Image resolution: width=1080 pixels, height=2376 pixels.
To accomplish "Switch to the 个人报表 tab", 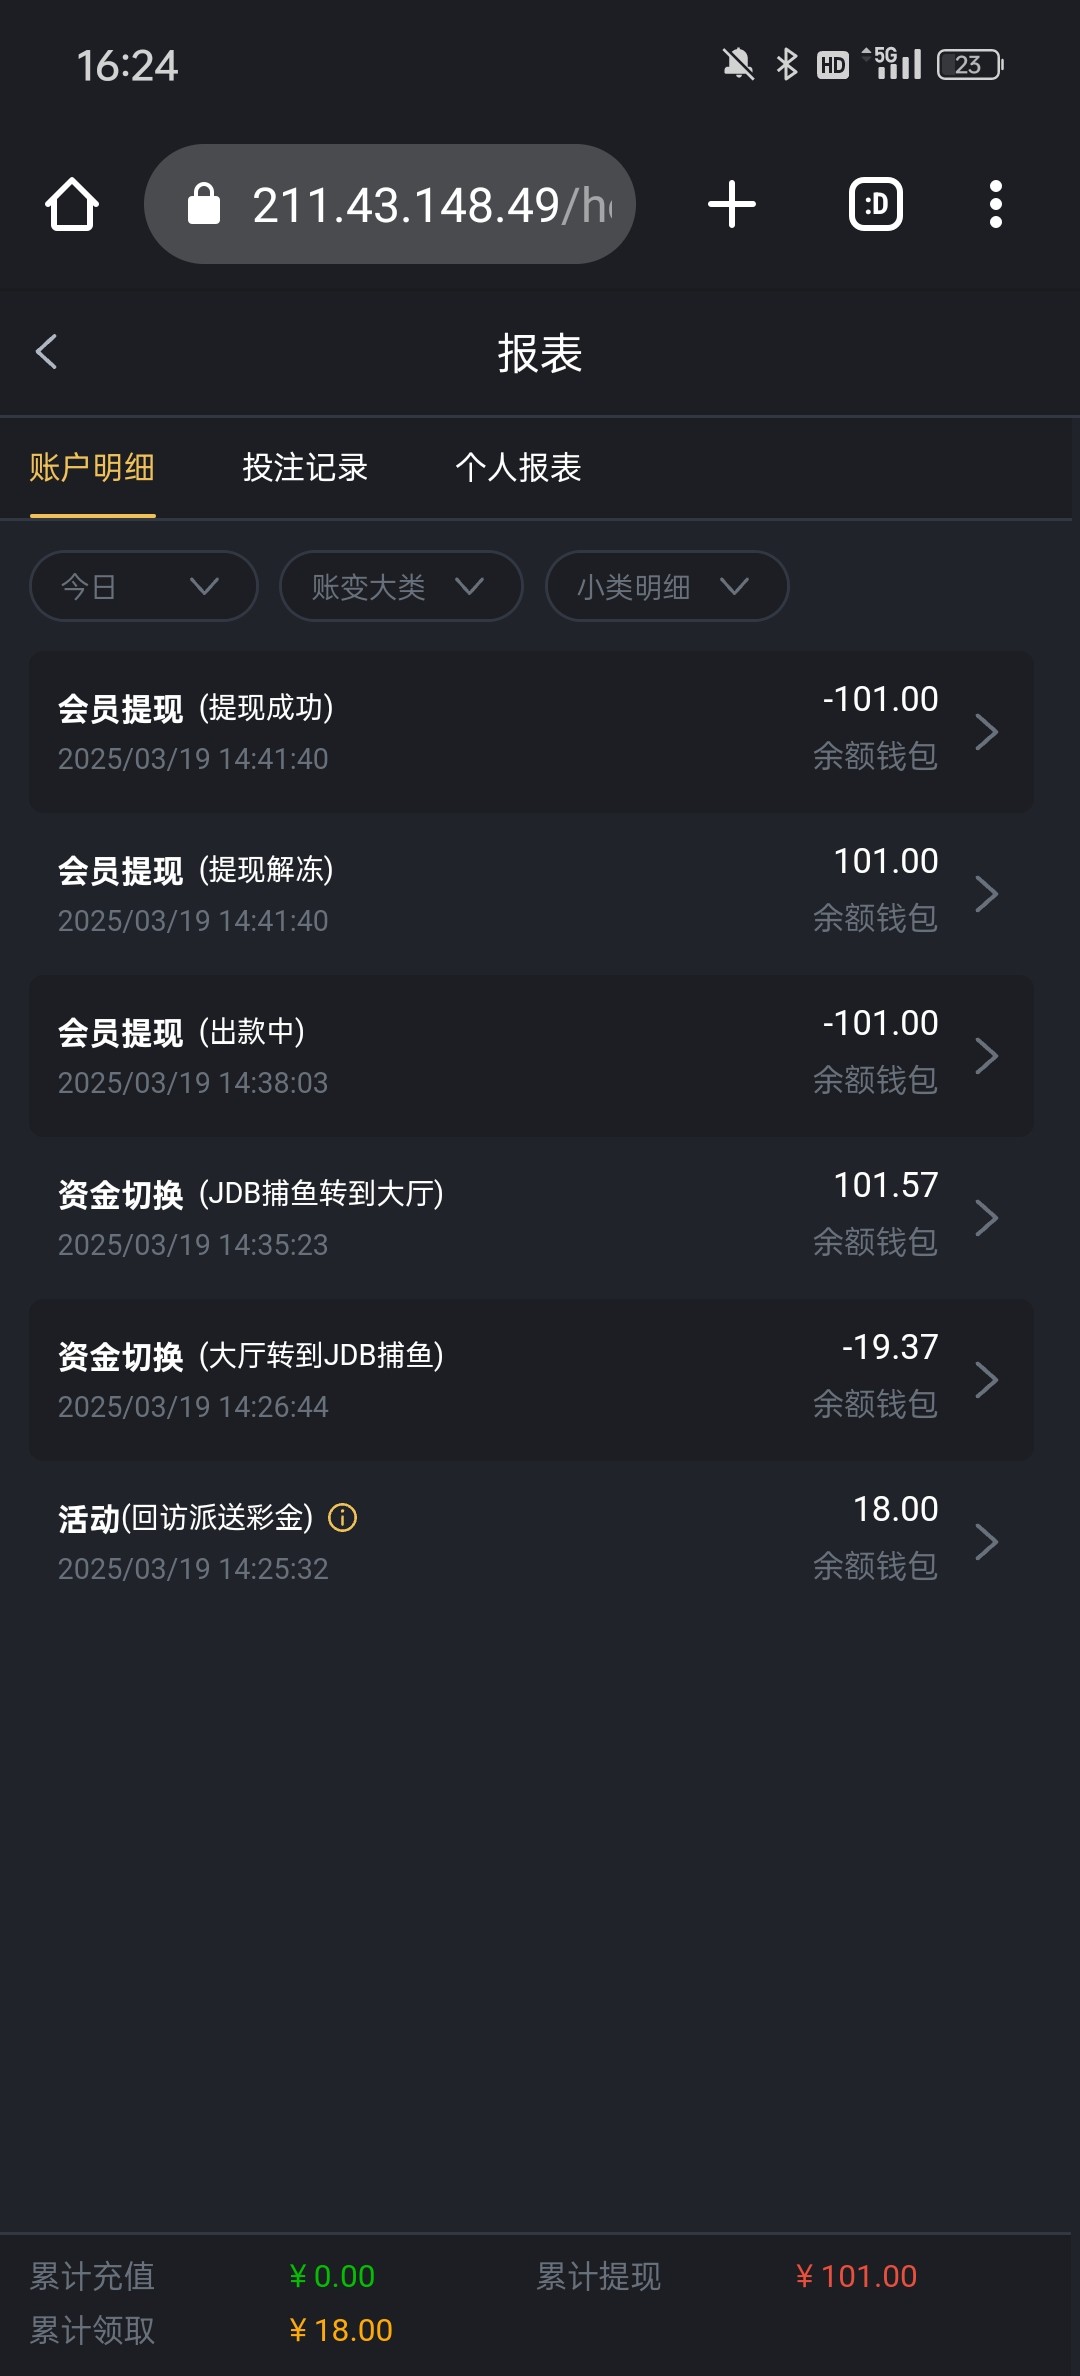I will coord(518,468).
